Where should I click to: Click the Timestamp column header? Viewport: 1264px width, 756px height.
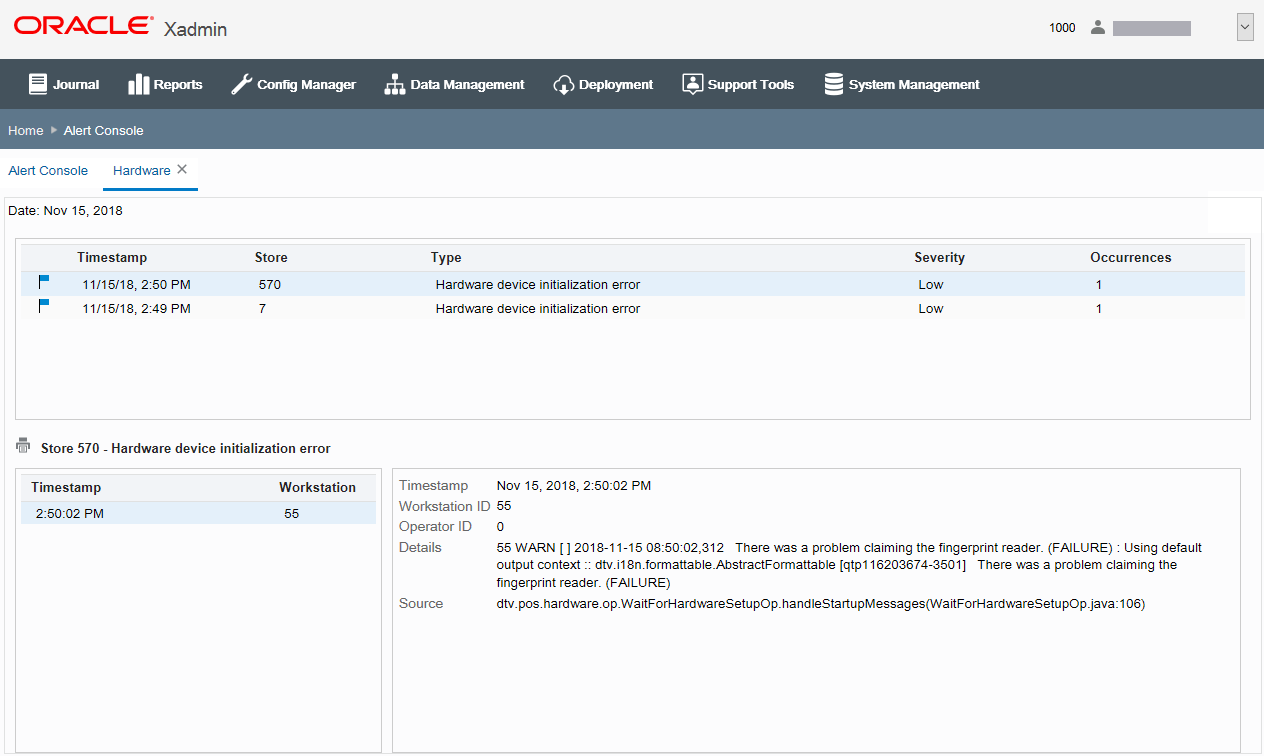(111, 257)
